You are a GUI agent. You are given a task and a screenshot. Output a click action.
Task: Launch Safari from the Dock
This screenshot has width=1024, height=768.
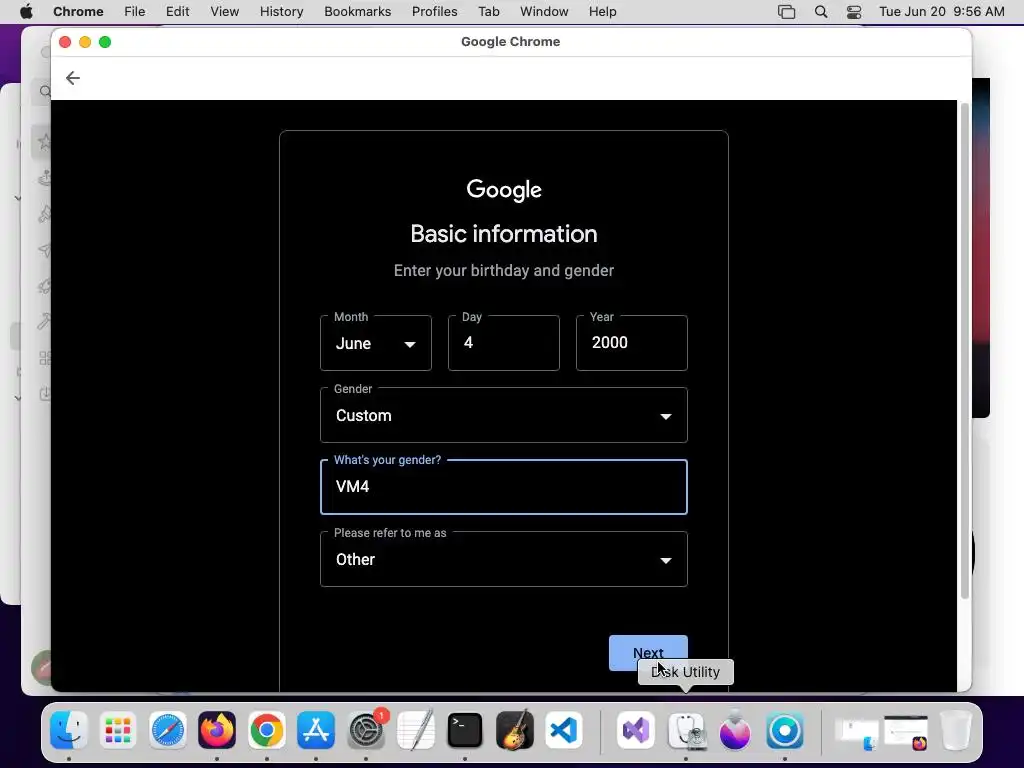pos(168,730)
